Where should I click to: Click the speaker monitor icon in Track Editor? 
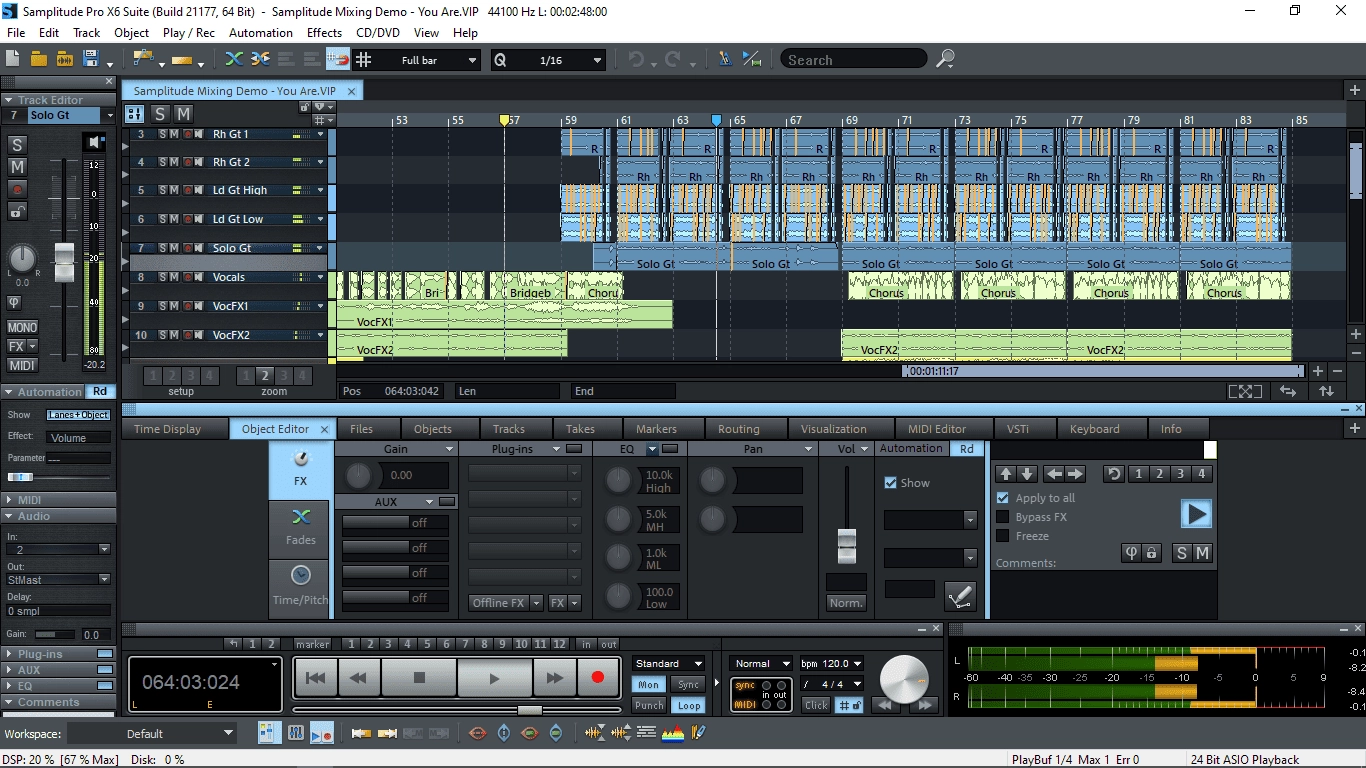96,144
